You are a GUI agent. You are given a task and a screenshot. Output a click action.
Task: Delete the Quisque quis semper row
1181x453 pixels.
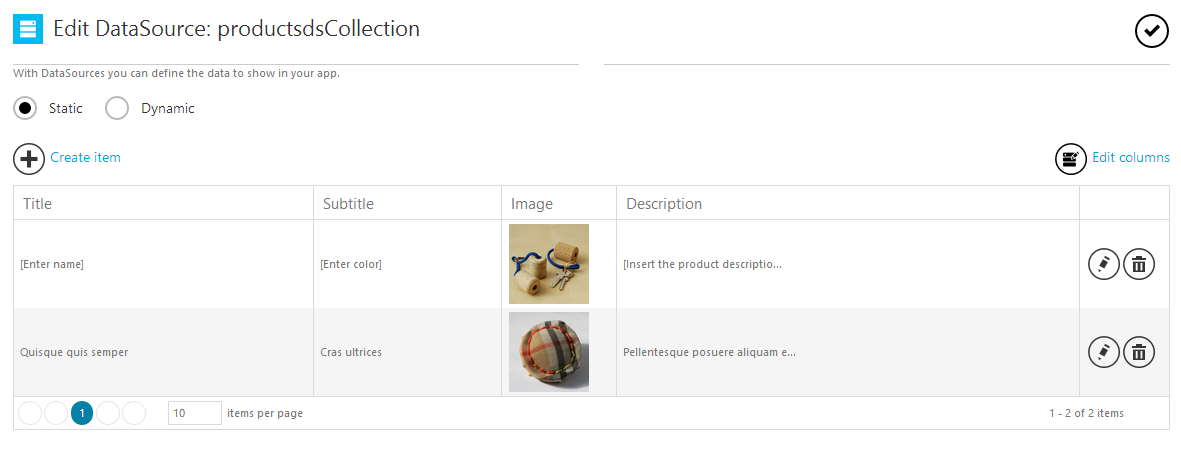[x=1139, y=352]
